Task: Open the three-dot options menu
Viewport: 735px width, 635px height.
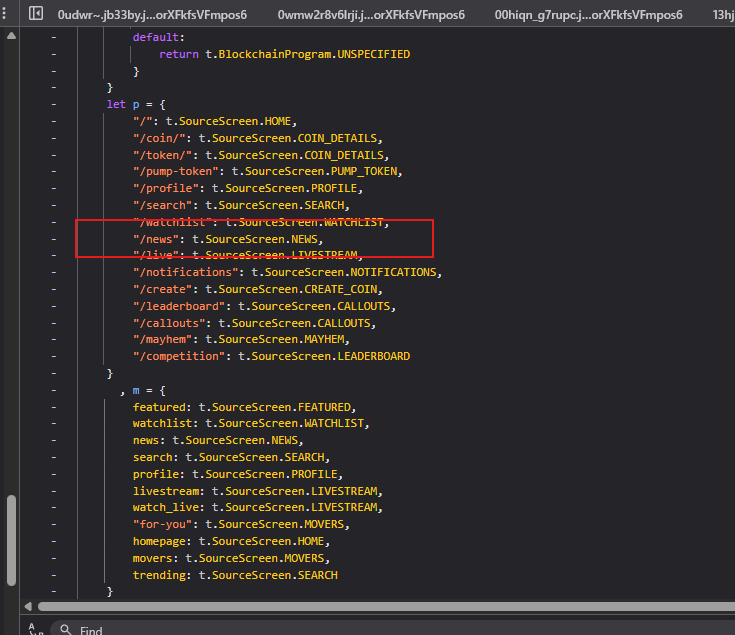Action: [4, 13]
